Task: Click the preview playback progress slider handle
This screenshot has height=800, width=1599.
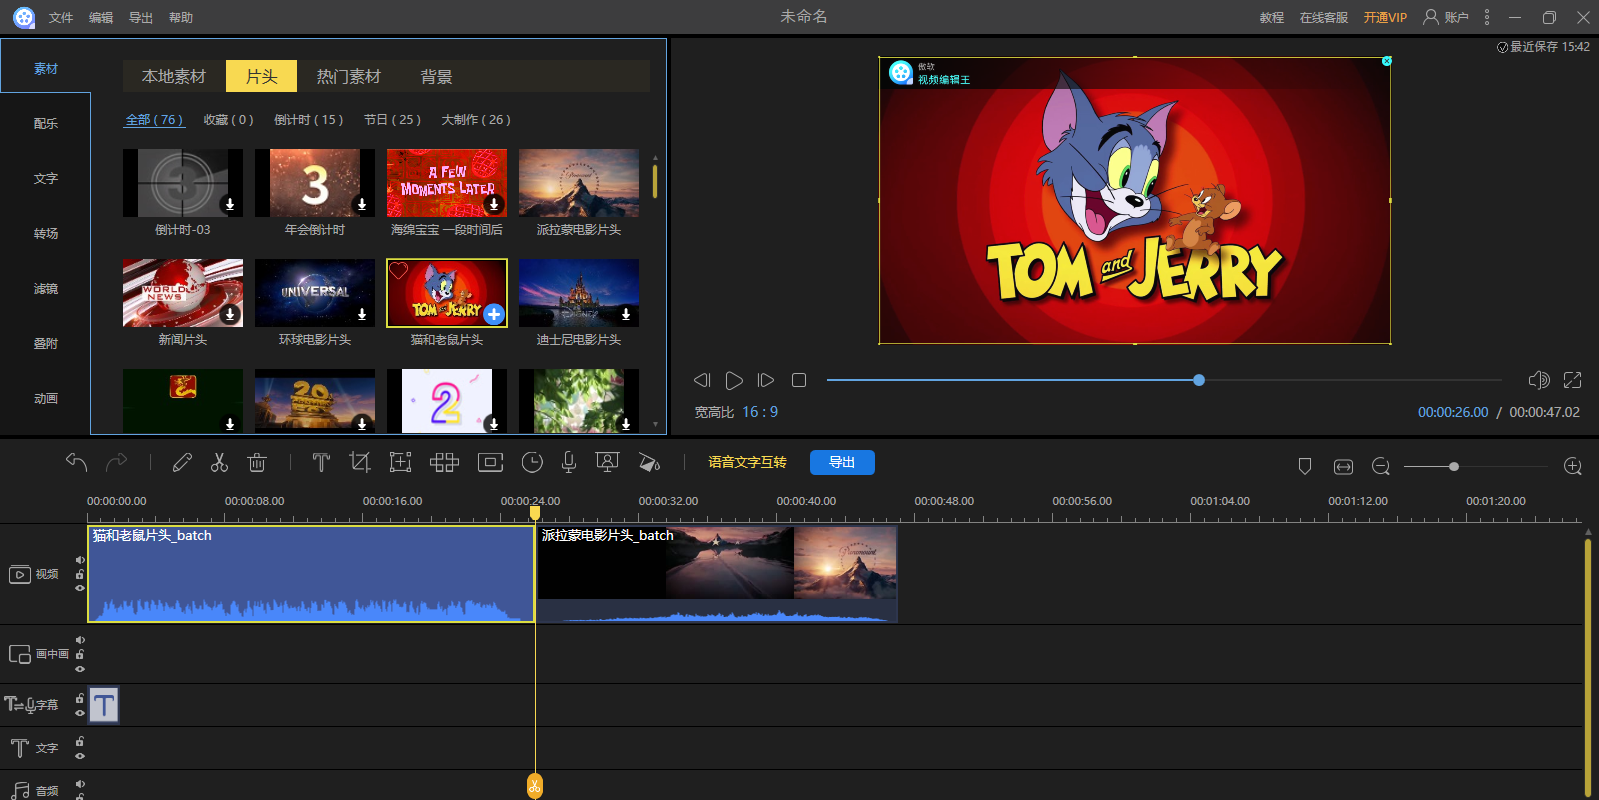Action: [x=1199, y=380]
